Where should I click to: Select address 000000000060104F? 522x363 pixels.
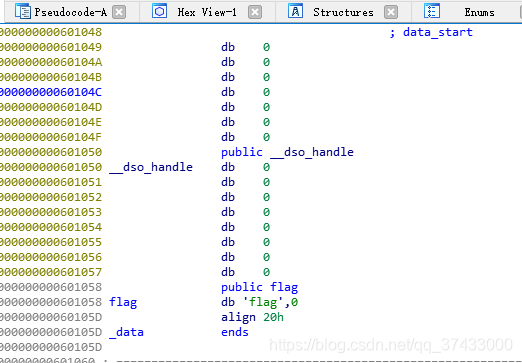tap(51, 137)
